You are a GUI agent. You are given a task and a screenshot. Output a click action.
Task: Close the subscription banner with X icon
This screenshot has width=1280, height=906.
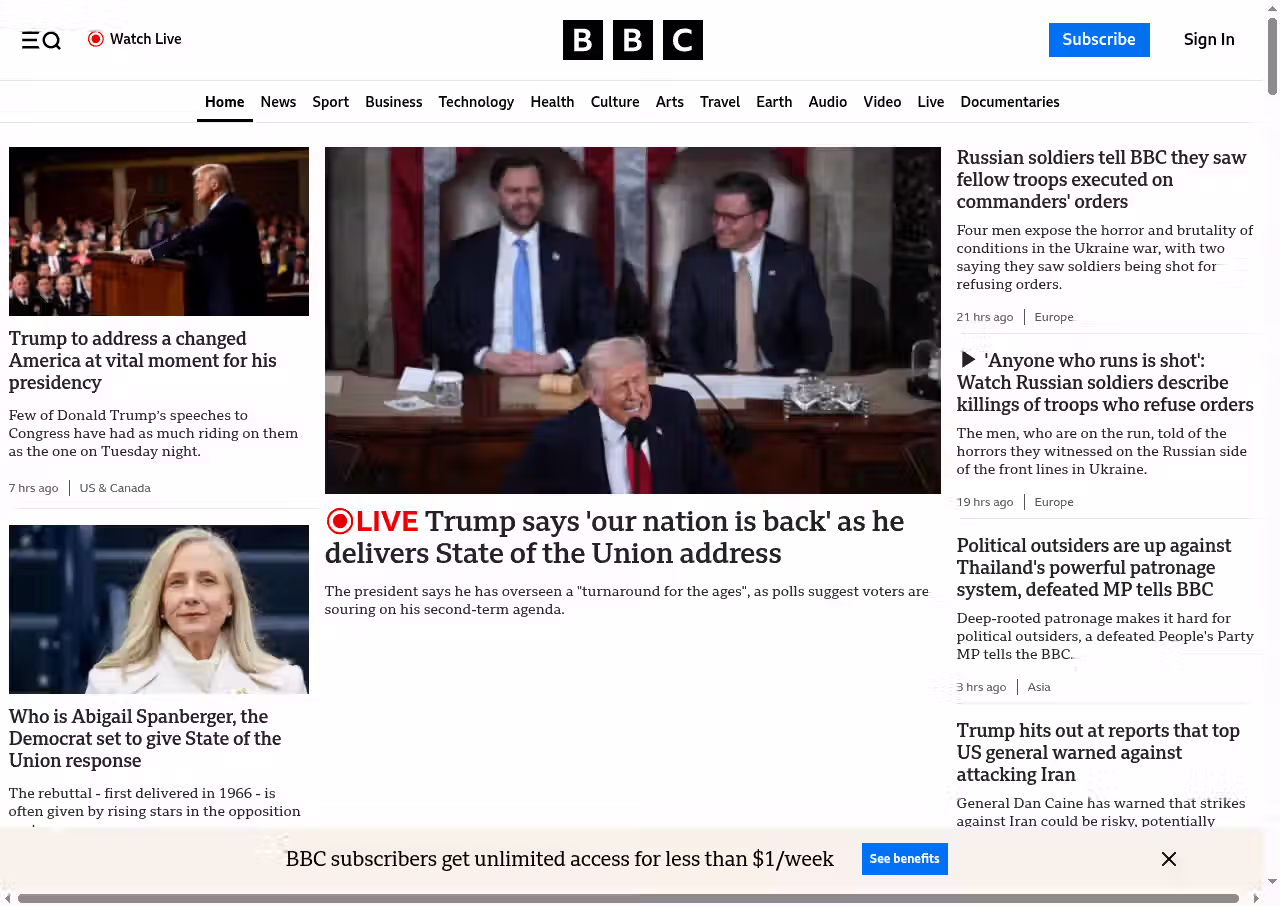(x=1168, y=859)
